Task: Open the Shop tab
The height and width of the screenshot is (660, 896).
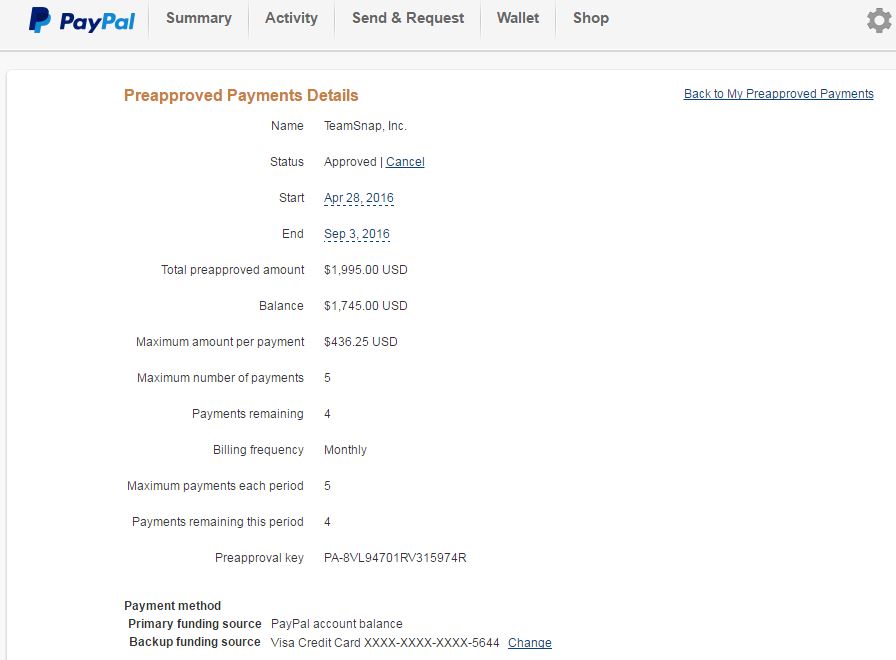Action: click(x=591, y=18)
